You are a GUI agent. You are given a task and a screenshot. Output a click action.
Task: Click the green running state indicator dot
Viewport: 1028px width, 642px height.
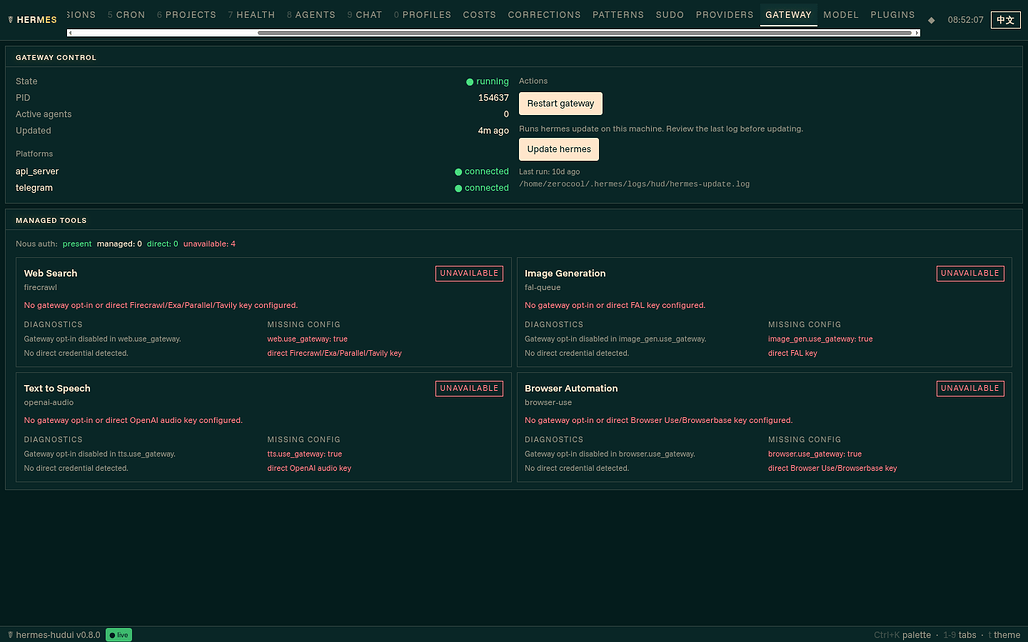click(469, 82)
